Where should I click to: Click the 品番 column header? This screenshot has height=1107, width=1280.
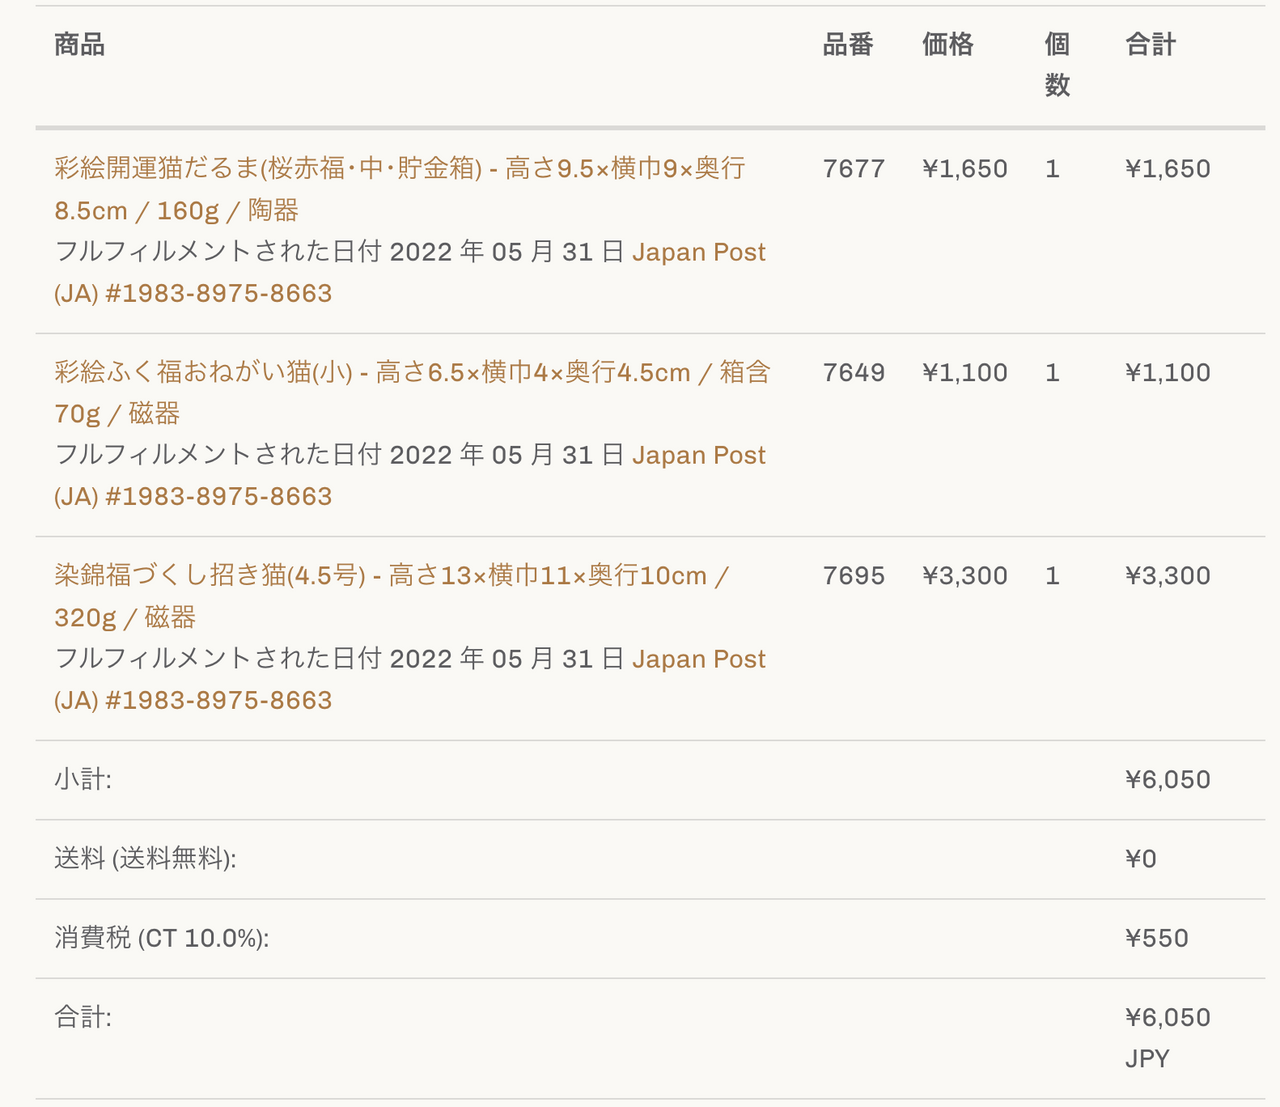point(848,45)
